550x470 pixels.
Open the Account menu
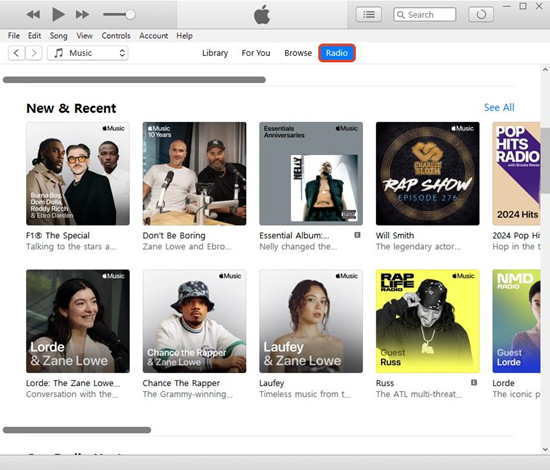pyautogui.click(x=153, y=36)
